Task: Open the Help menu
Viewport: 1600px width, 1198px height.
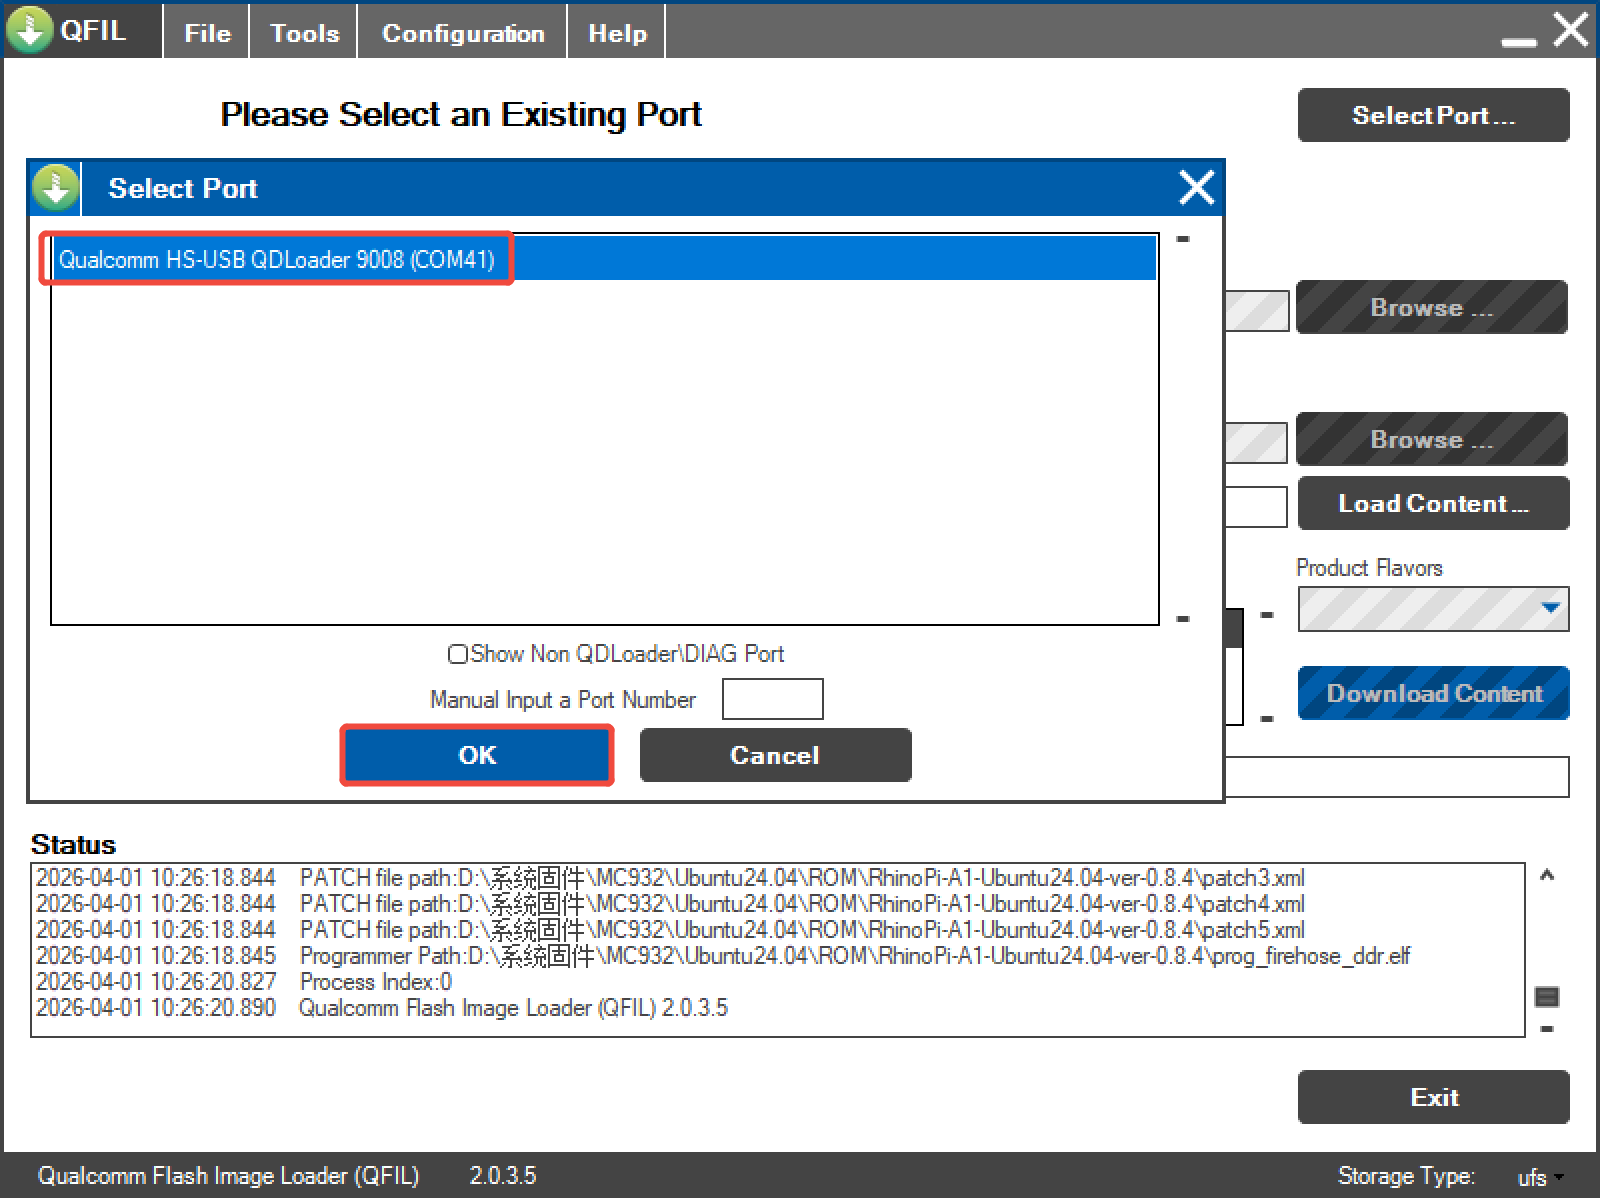Action: pyautogui.click(x=617, y=33)
